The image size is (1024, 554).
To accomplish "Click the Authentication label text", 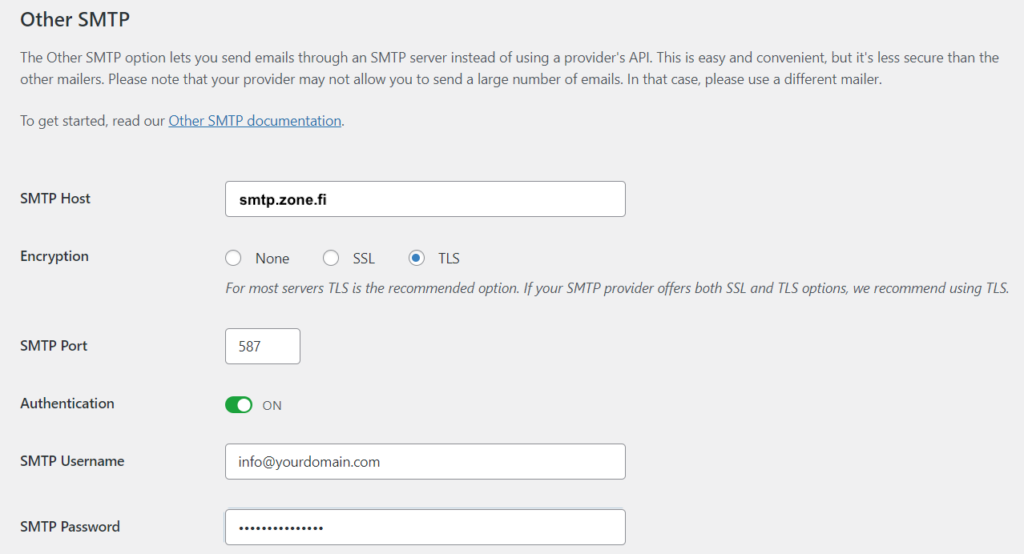I will [67, 404].
